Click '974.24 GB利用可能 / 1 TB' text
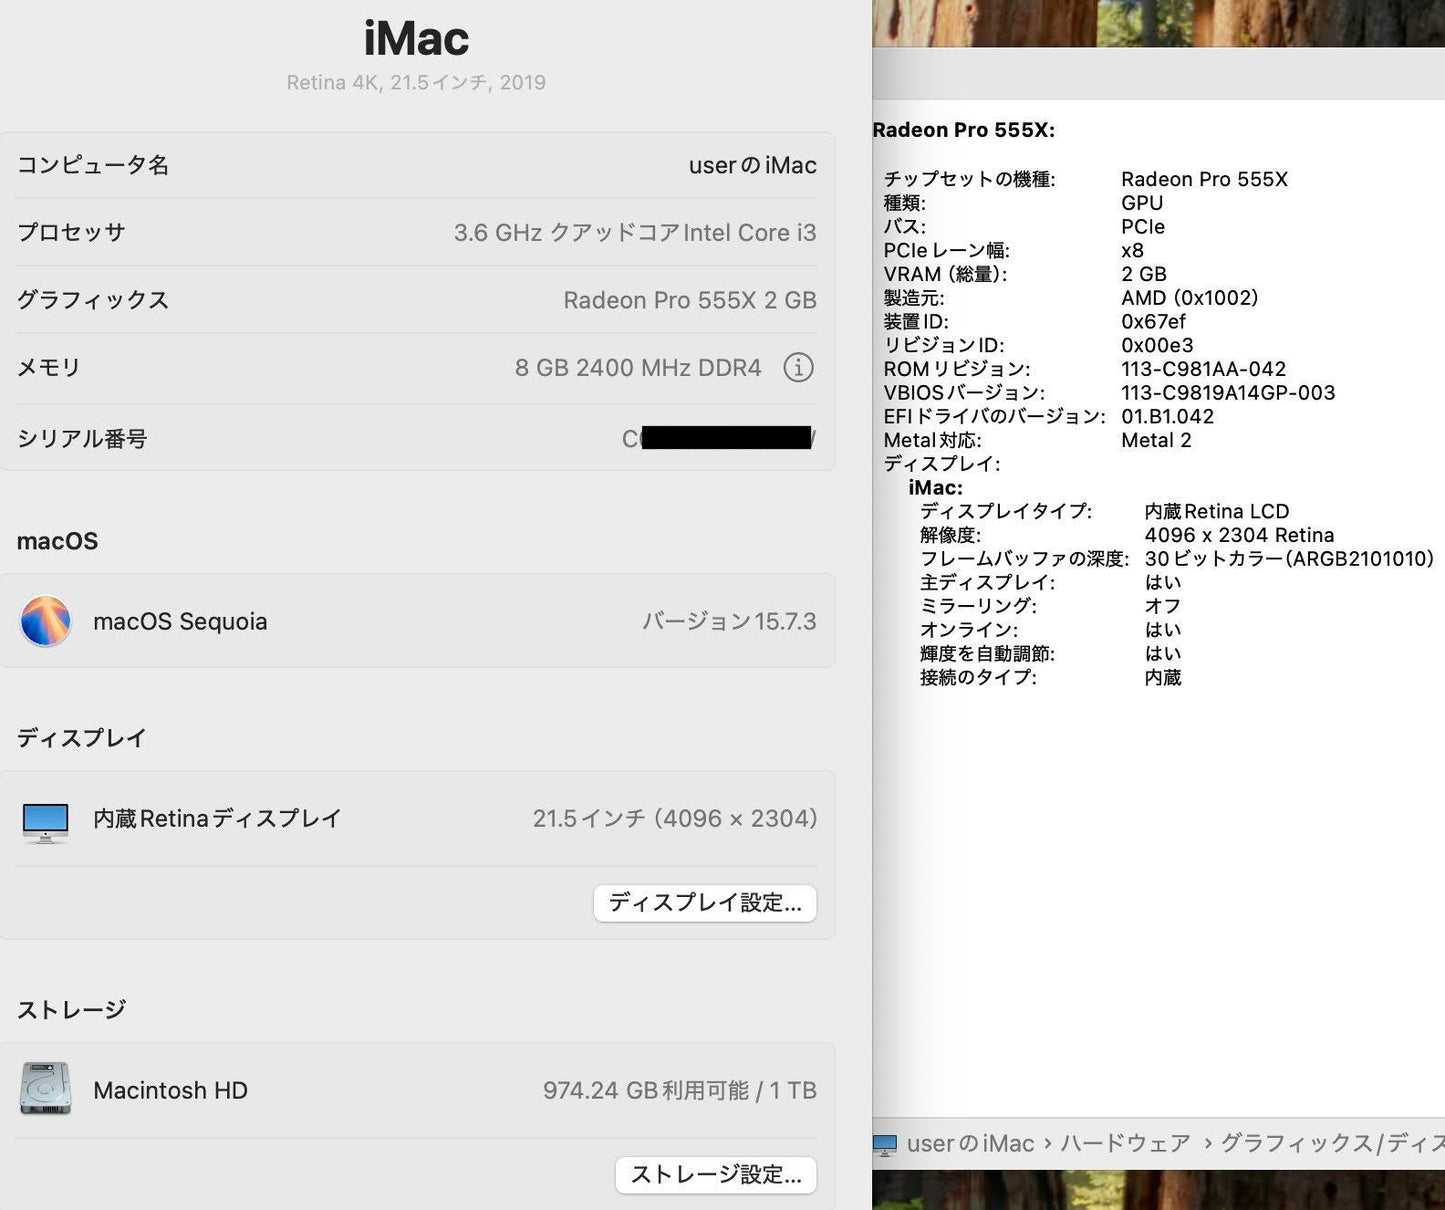This screenshot has height=1210, width=1445. pyautogui.click(x=680, y=1090)
